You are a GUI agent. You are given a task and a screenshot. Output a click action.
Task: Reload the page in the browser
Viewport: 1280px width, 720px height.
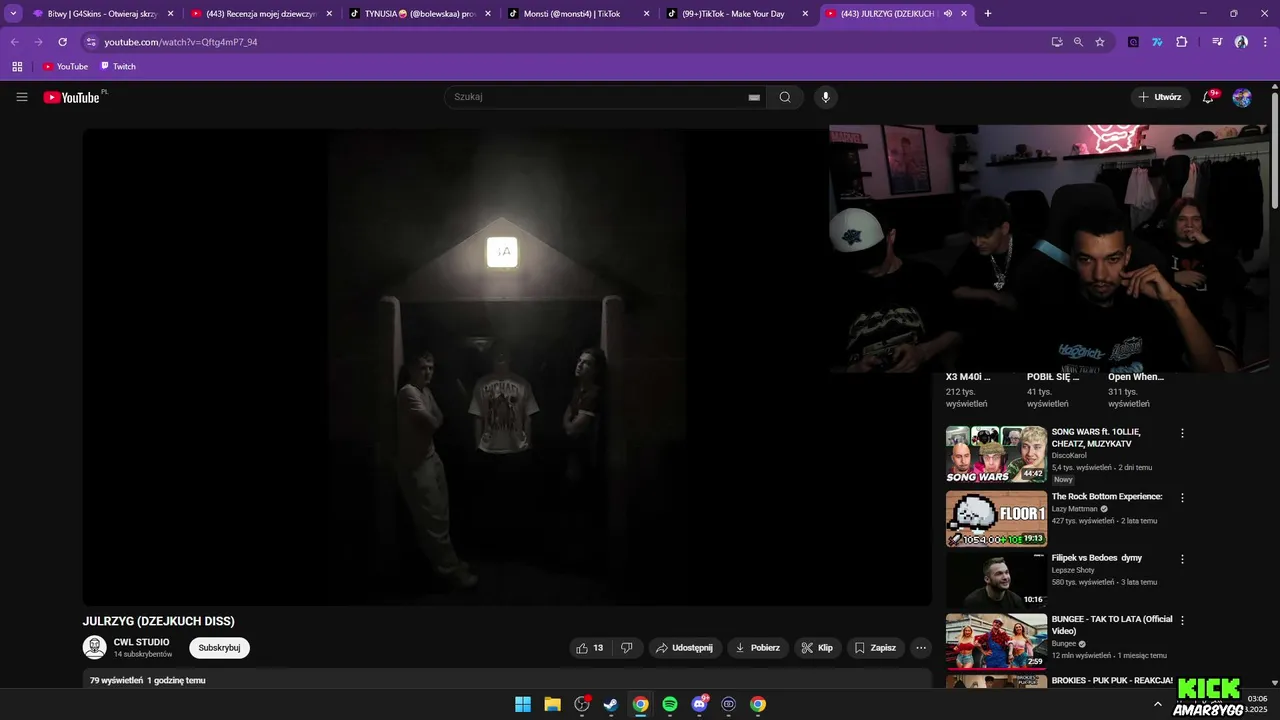tap(62, 42)
